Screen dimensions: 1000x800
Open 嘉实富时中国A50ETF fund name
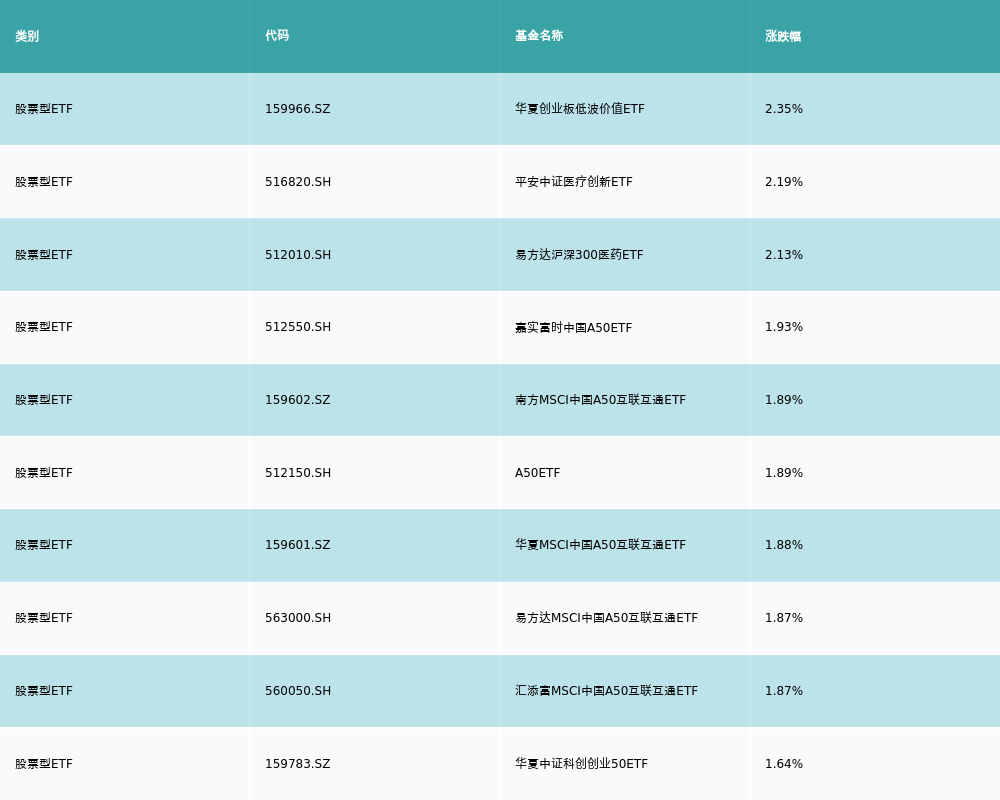[574, 327]
